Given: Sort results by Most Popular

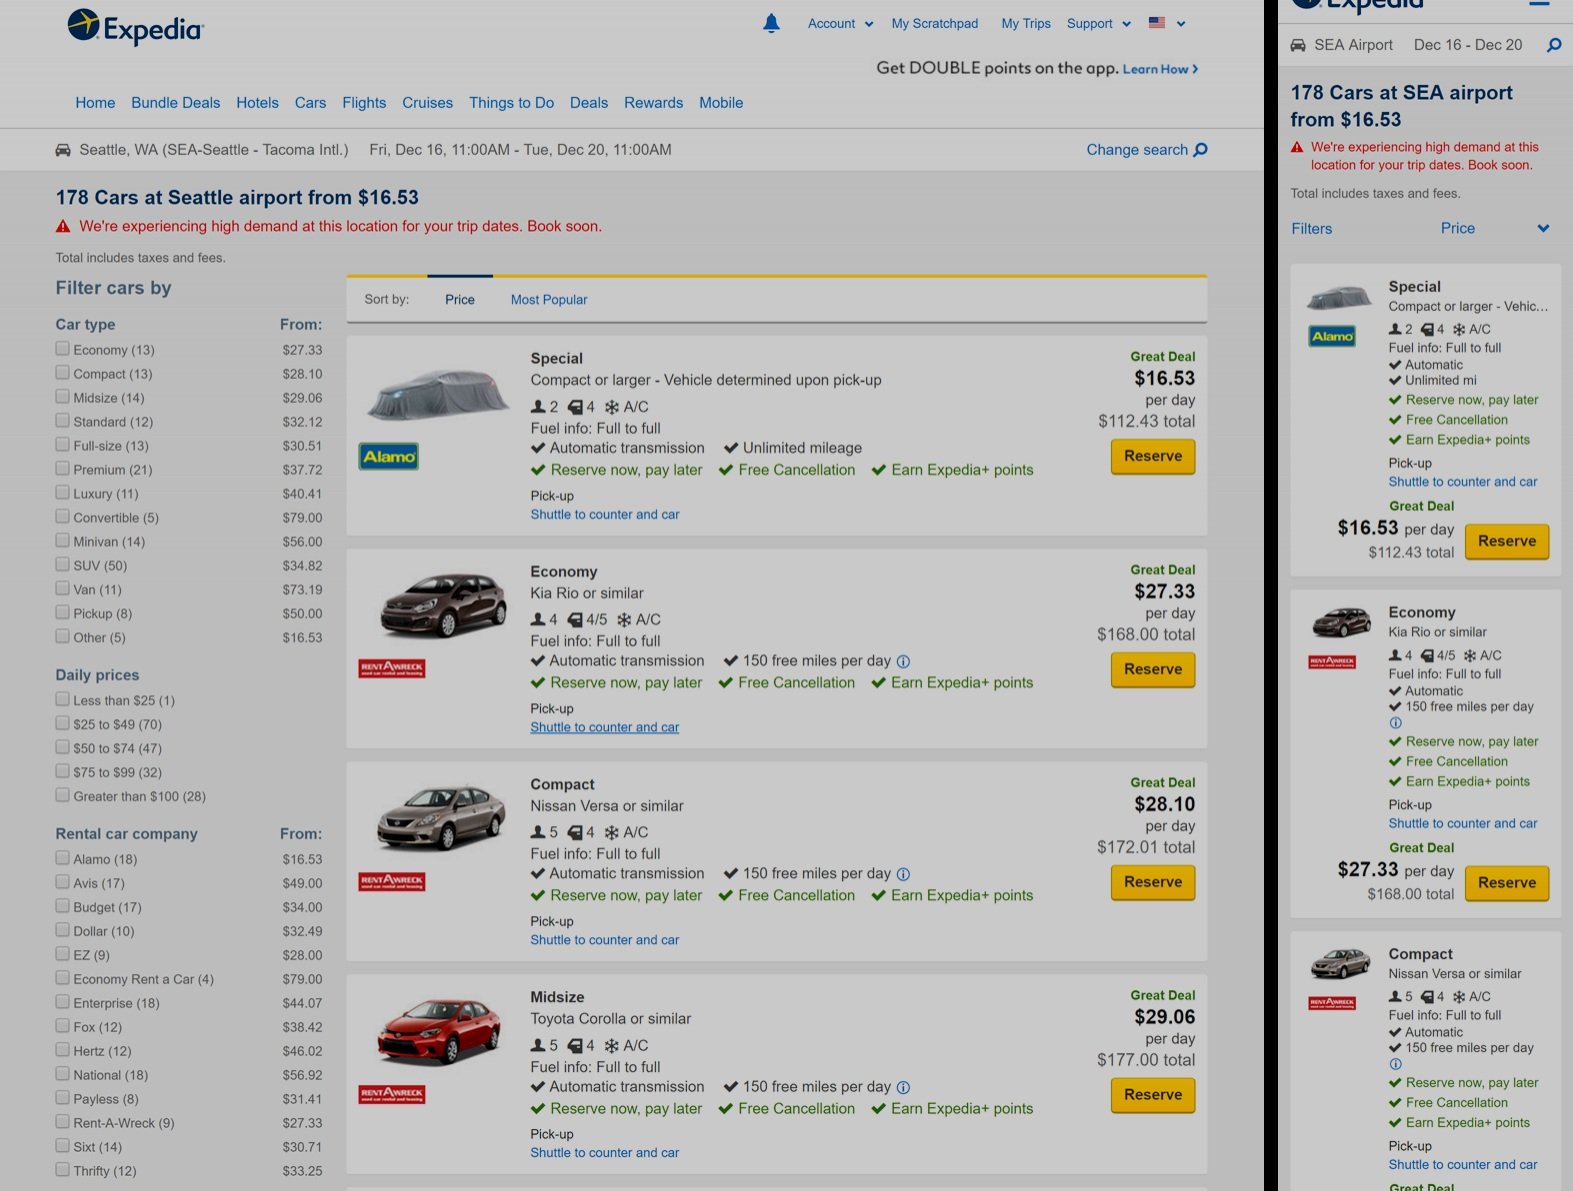Looking at the screenshot, I should tap(549, 299).
